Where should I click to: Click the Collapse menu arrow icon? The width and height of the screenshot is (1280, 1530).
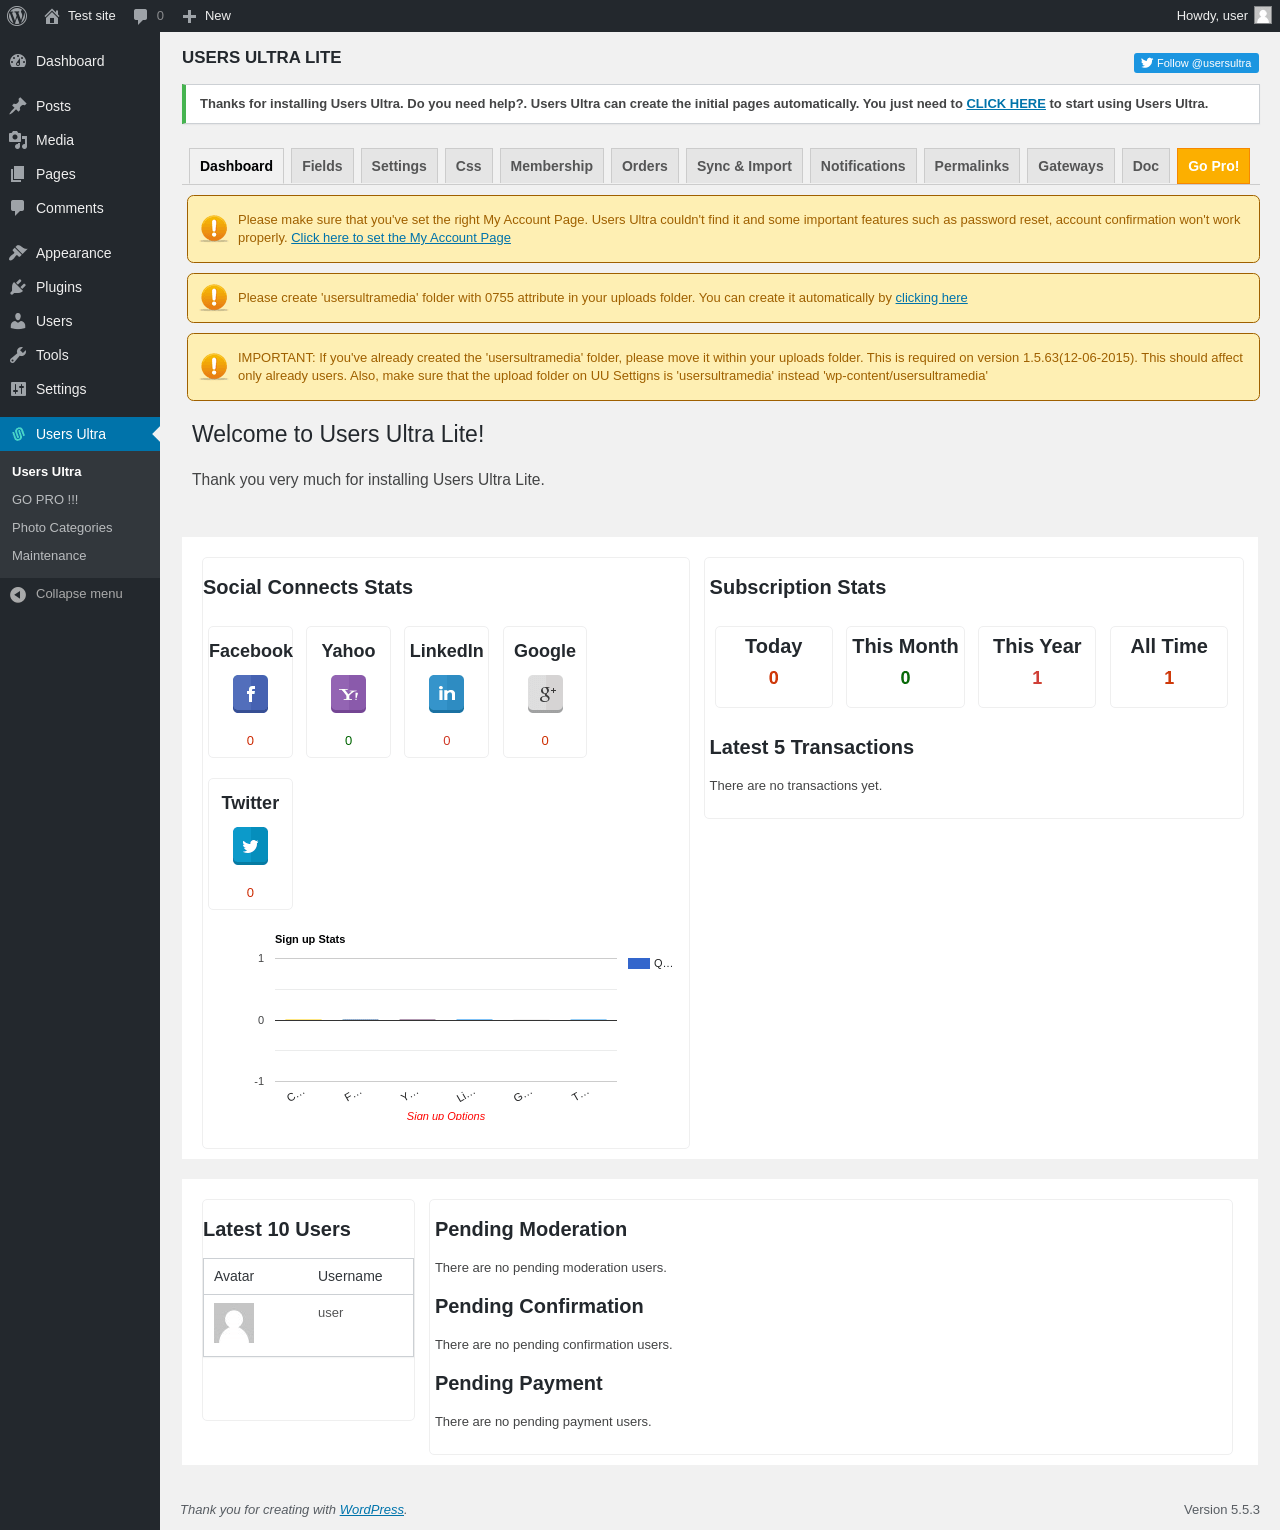tap(18, 594)
